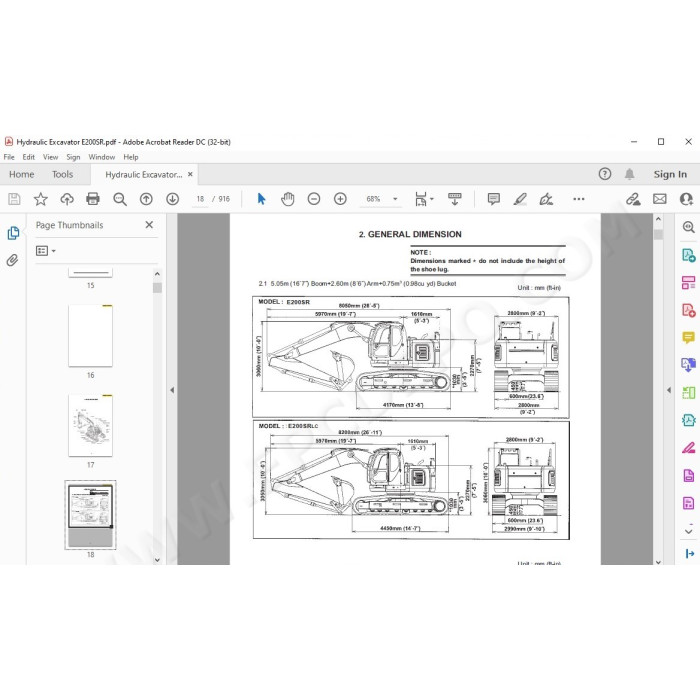
Task: Open the Window menu
Action: click(102, 157)
